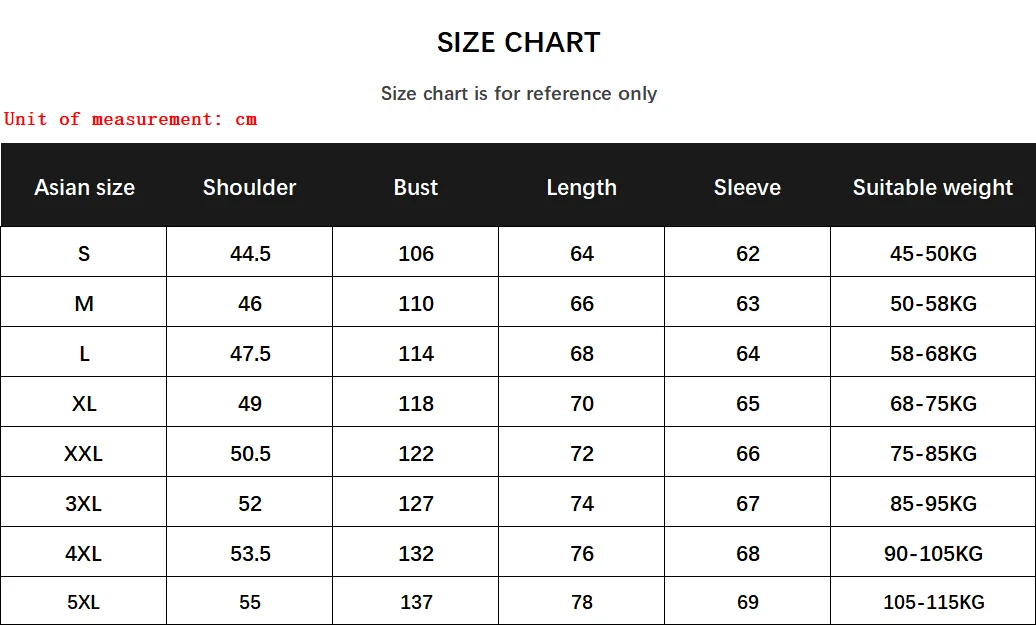Select the M size row label
1036x625 pixels.
coord(84,304)
